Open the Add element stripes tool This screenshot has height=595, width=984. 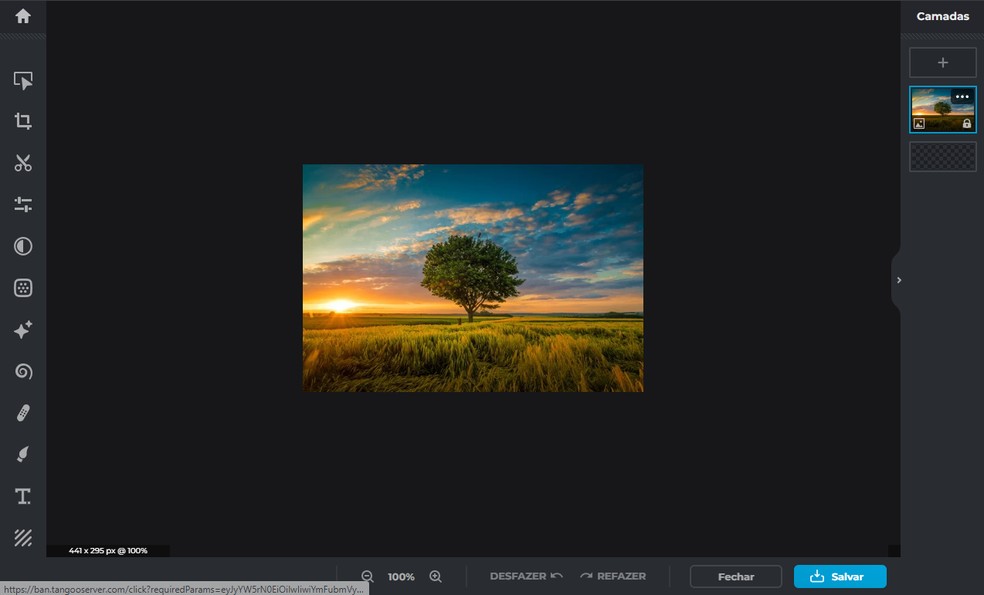(23, 538)
